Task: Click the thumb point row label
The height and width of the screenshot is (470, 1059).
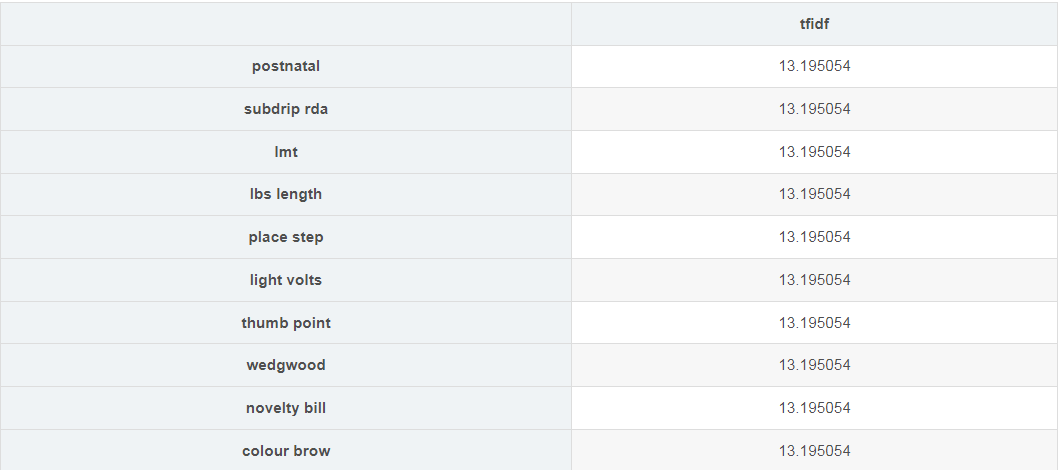Action: point(286,323)
